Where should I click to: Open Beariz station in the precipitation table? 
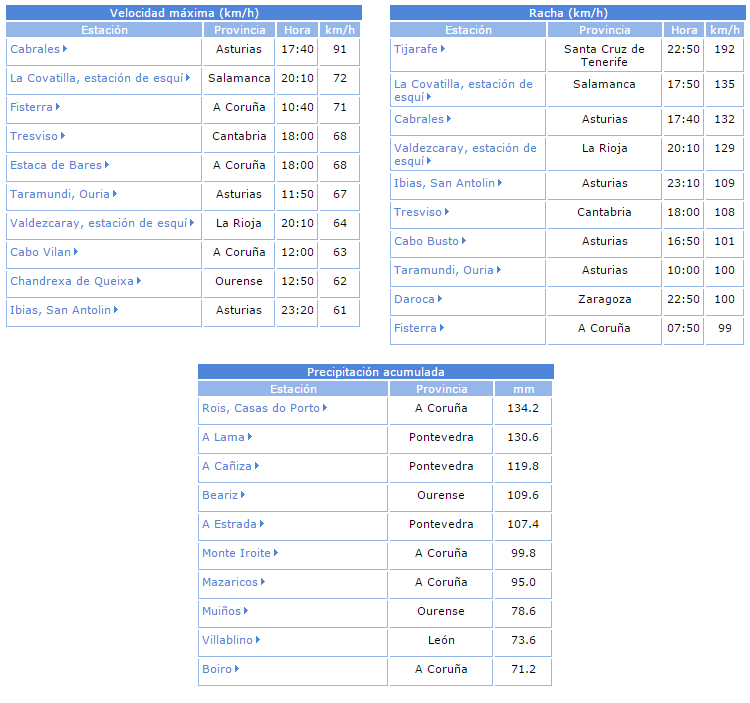tap(220, 495)
